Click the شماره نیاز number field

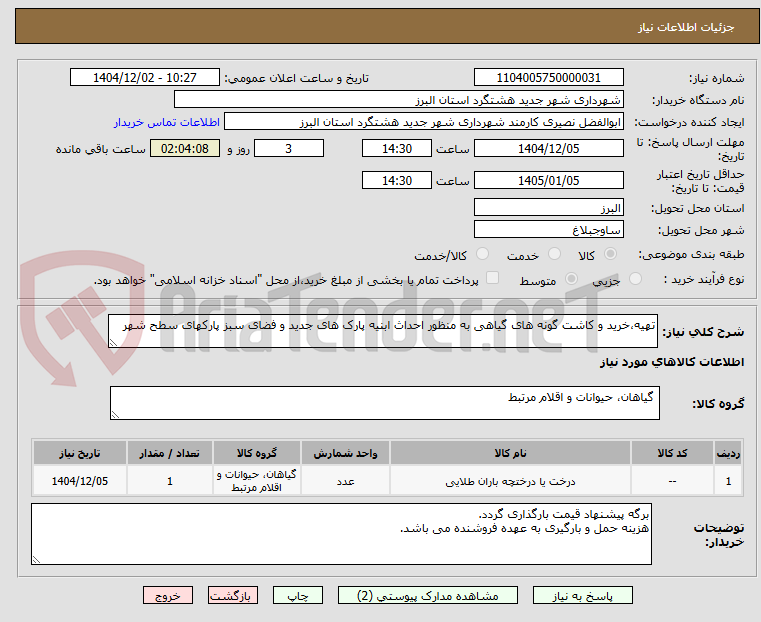click(548, 78)
